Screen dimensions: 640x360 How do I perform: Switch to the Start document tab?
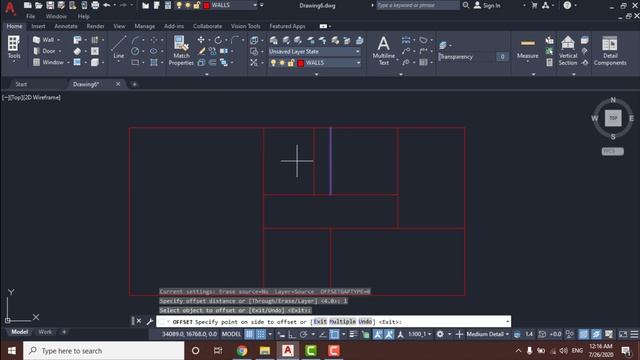click(21, 84)
